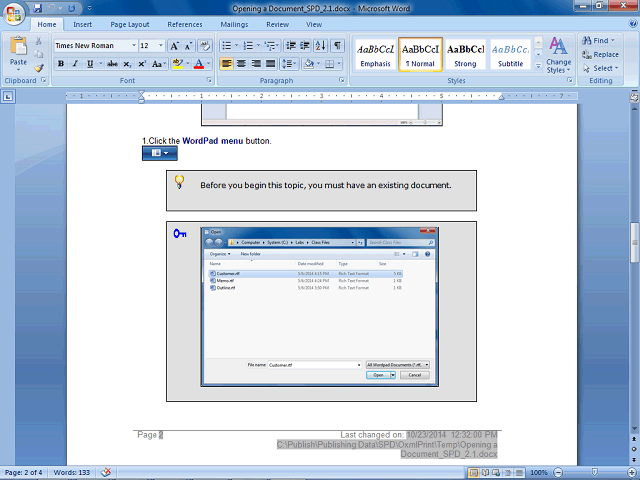This screenshot has width=640, height=480.
Task: Select Justify alignment
Action: (270, 64)
